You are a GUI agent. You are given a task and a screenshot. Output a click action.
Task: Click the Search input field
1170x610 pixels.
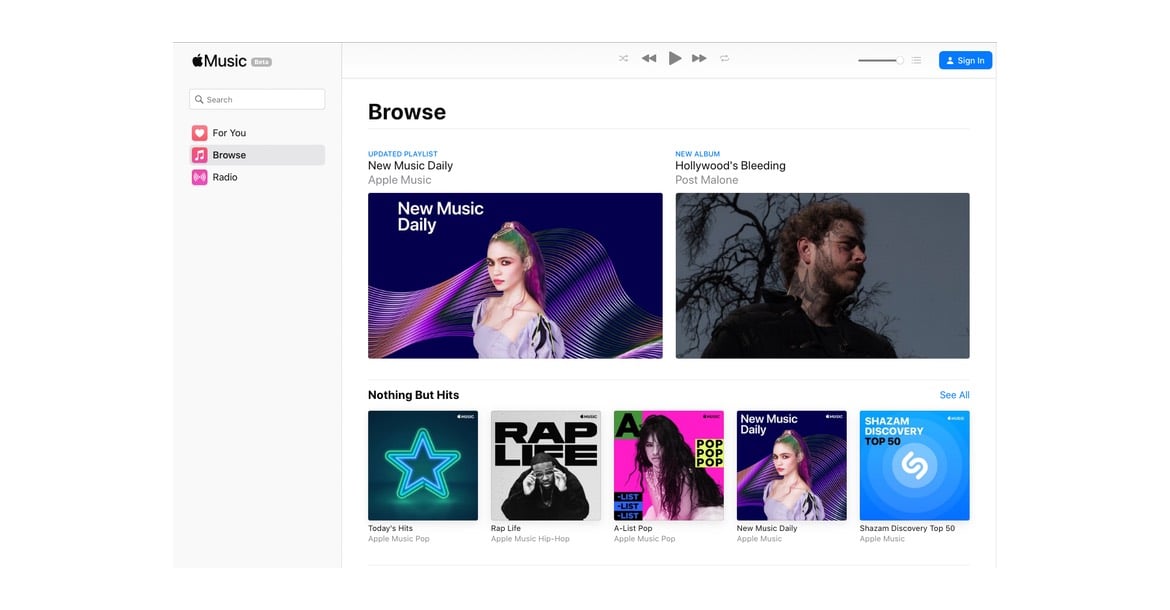coord(257,100)
